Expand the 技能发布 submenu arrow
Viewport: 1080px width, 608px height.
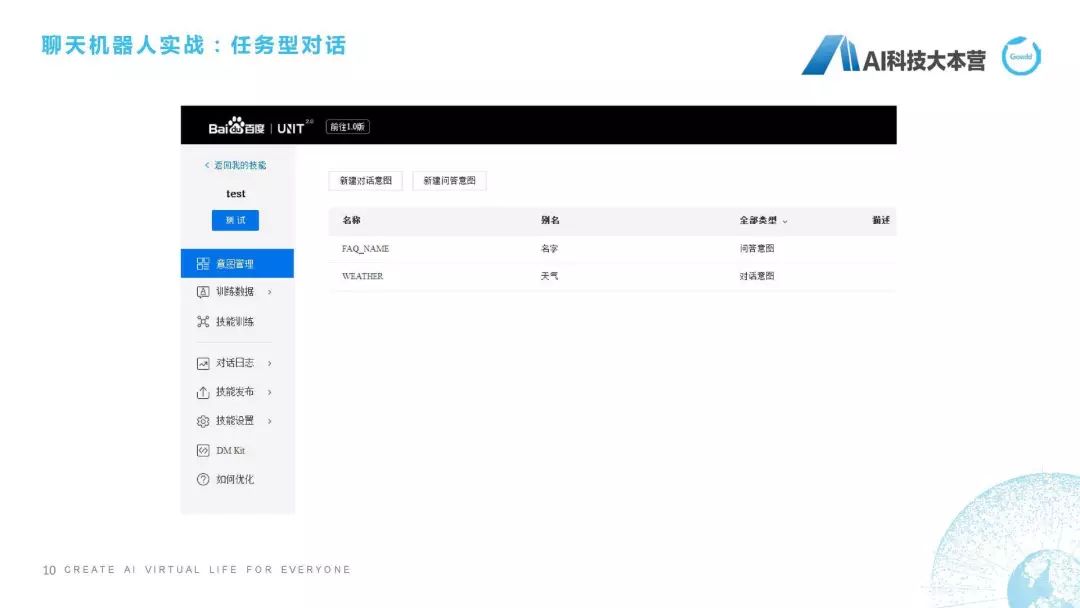[x=269, y=392]
